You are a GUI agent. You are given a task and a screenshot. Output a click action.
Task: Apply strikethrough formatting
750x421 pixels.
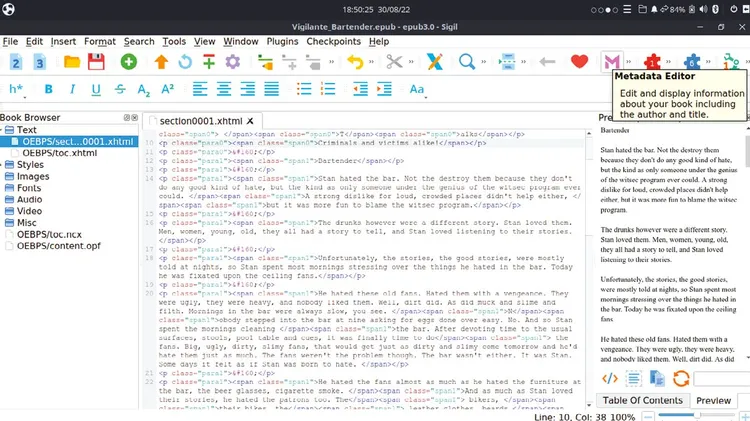(120, 89)
